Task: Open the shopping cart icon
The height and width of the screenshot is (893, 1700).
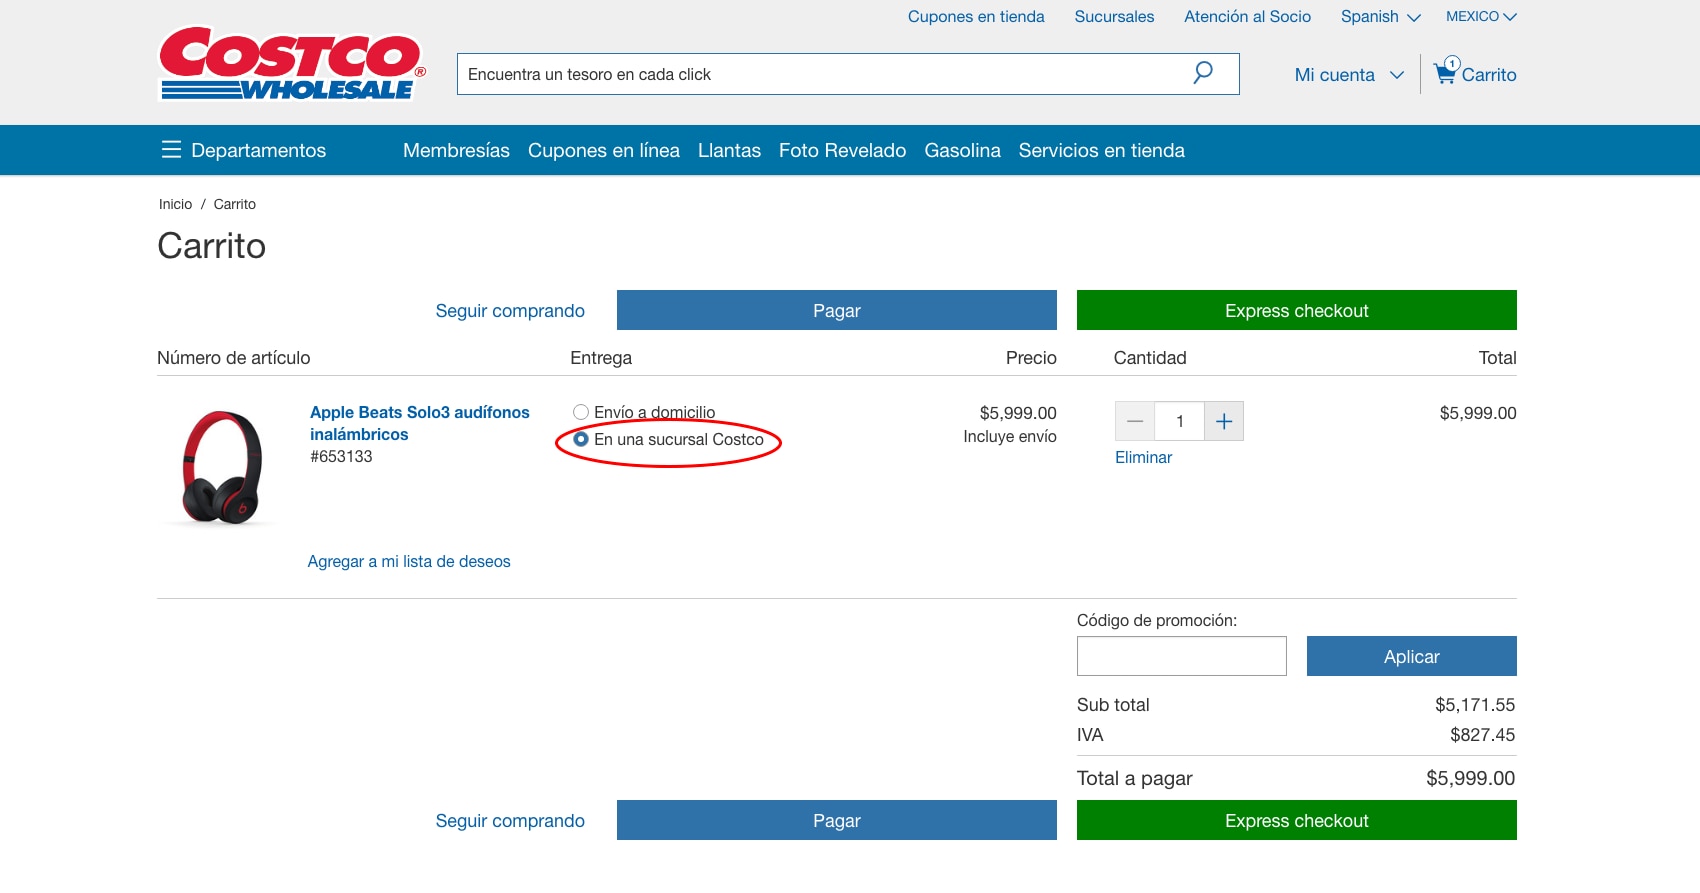Action: click(x=1446, y=71)
